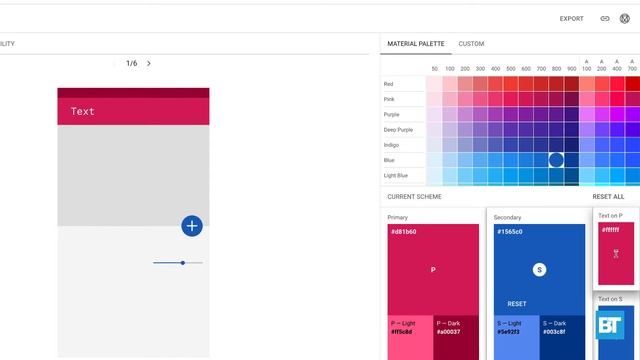Select the Red 500 color swatch
640x360 pixels.
tap(510, 84)
